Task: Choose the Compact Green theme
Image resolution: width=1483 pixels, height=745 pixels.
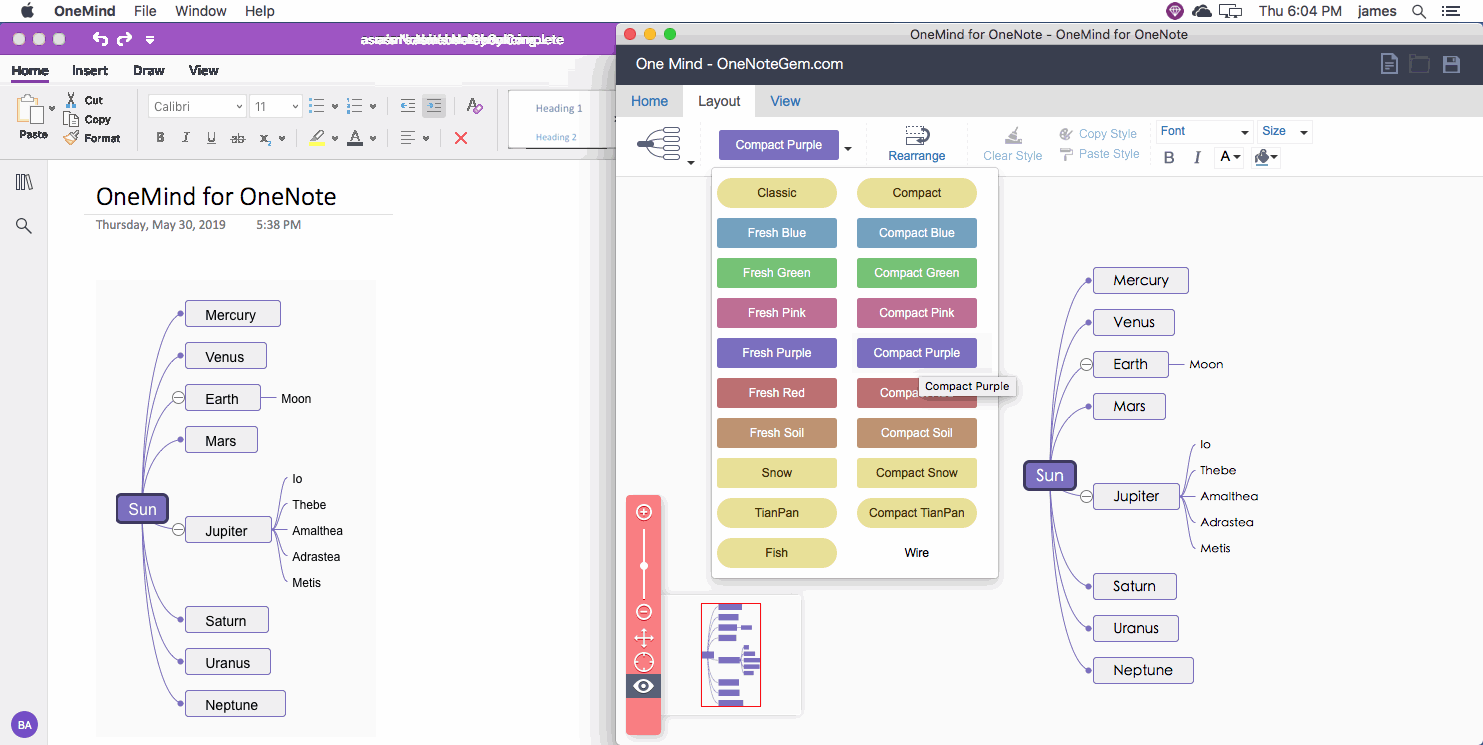Action: tap(917, 273)
